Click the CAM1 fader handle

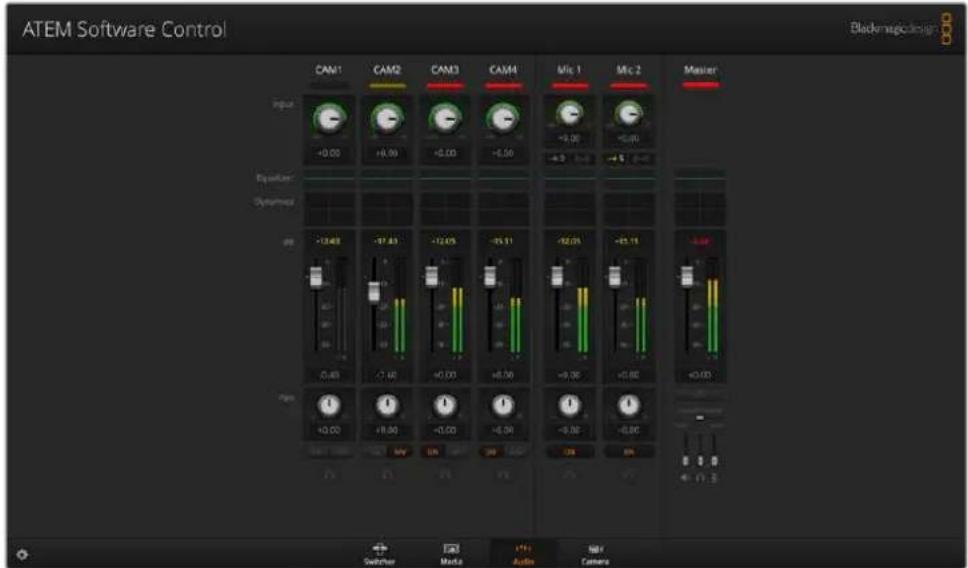tap(316, 277)
